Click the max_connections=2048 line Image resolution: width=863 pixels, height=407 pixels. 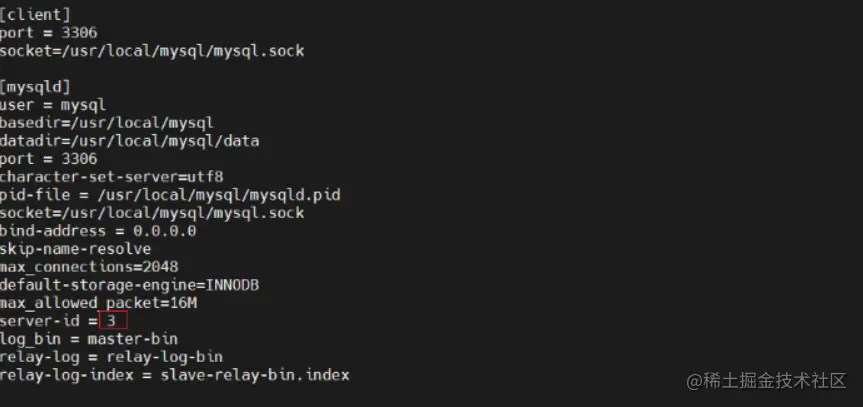[x=89, y=267]
